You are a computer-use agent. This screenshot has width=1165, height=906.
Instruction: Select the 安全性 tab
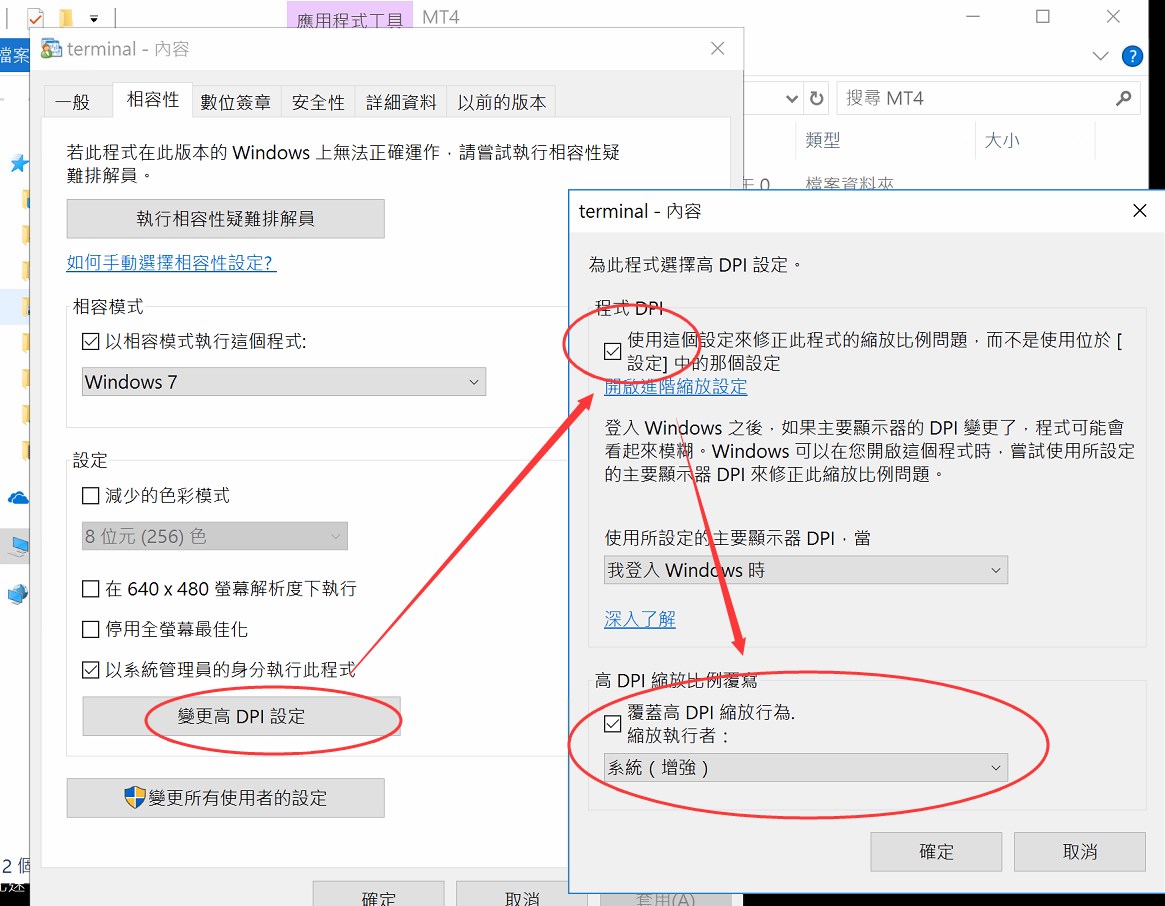(318, 102)
